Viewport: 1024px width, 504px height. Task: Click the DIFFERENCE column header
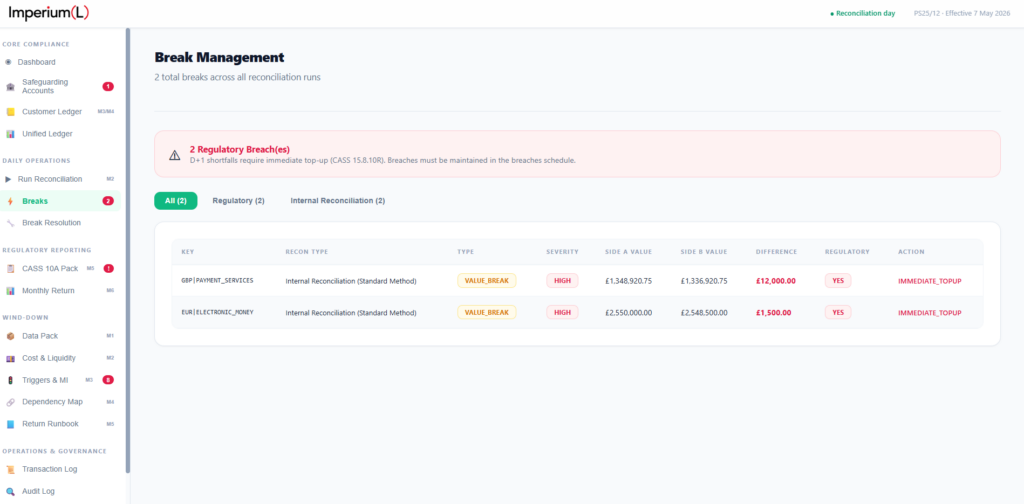pos(776,251)
